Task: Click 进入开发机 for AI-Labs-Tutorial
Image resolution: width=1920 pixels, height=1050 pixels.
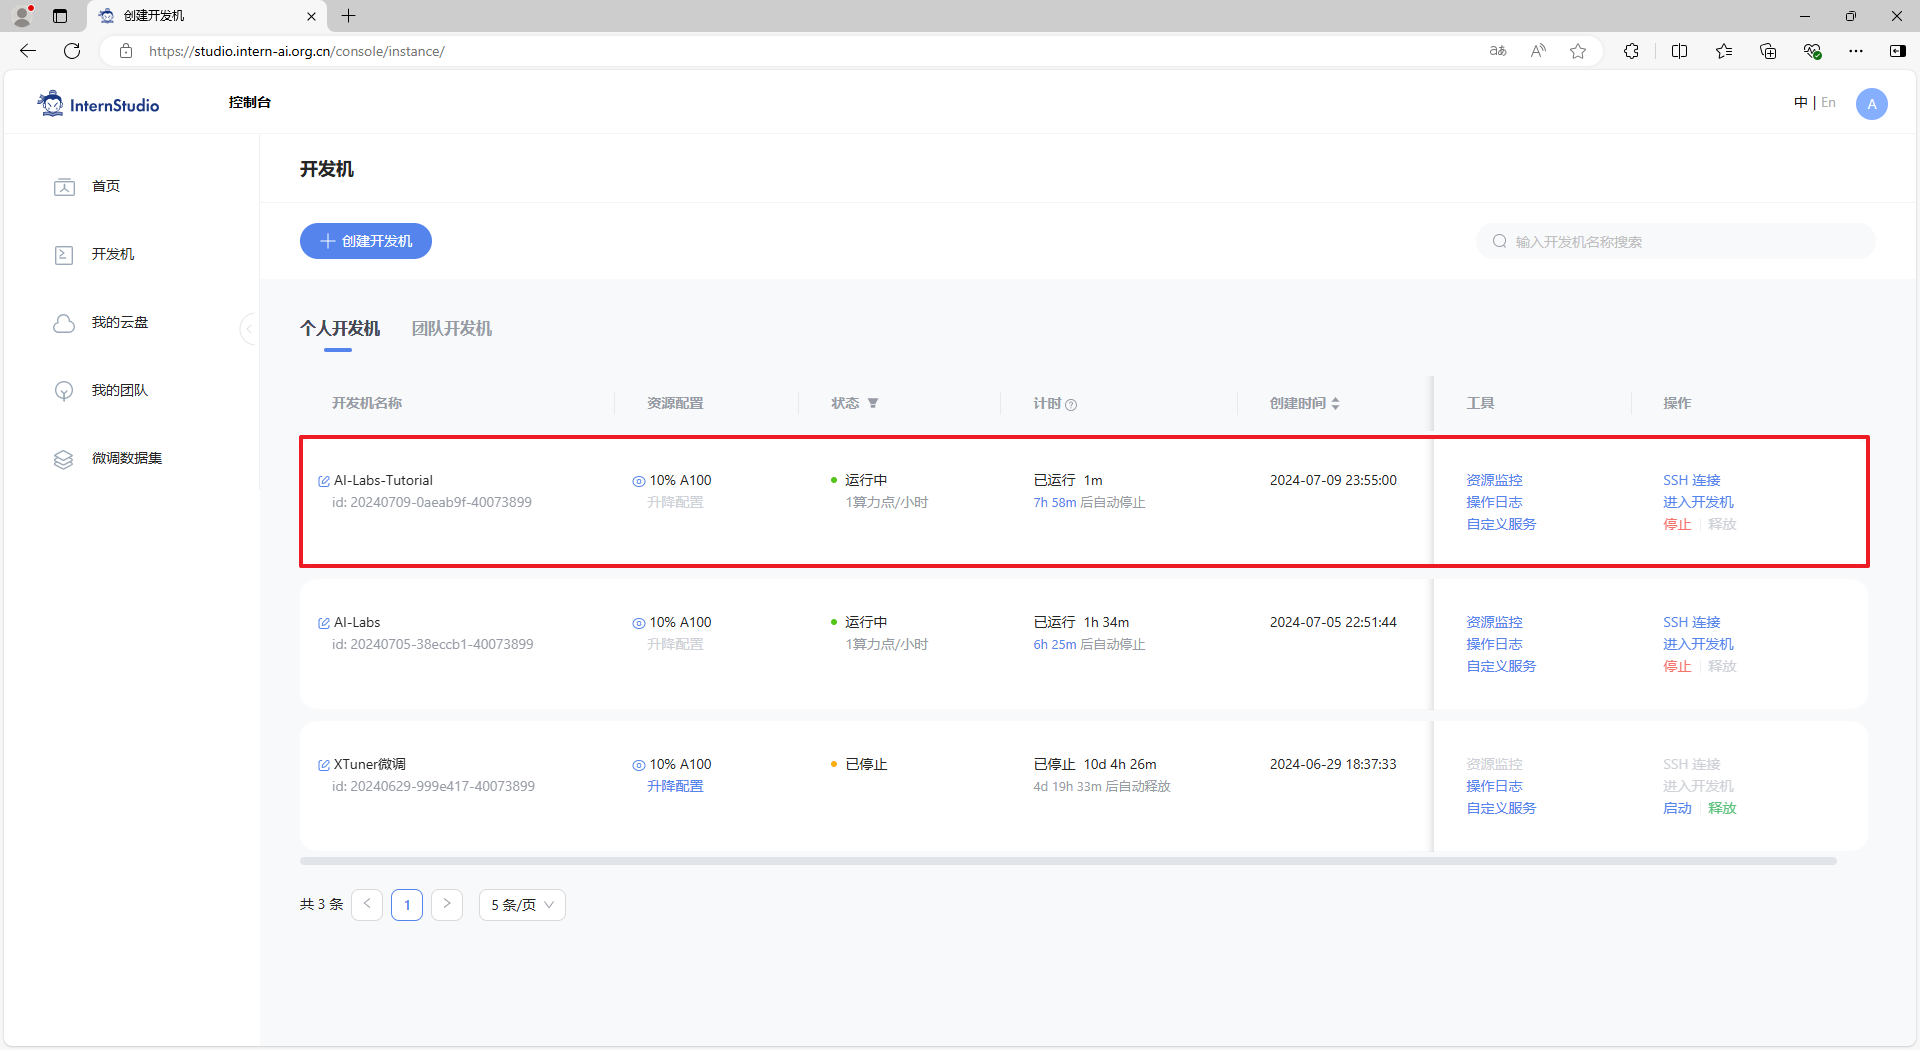Action: 1698,502
